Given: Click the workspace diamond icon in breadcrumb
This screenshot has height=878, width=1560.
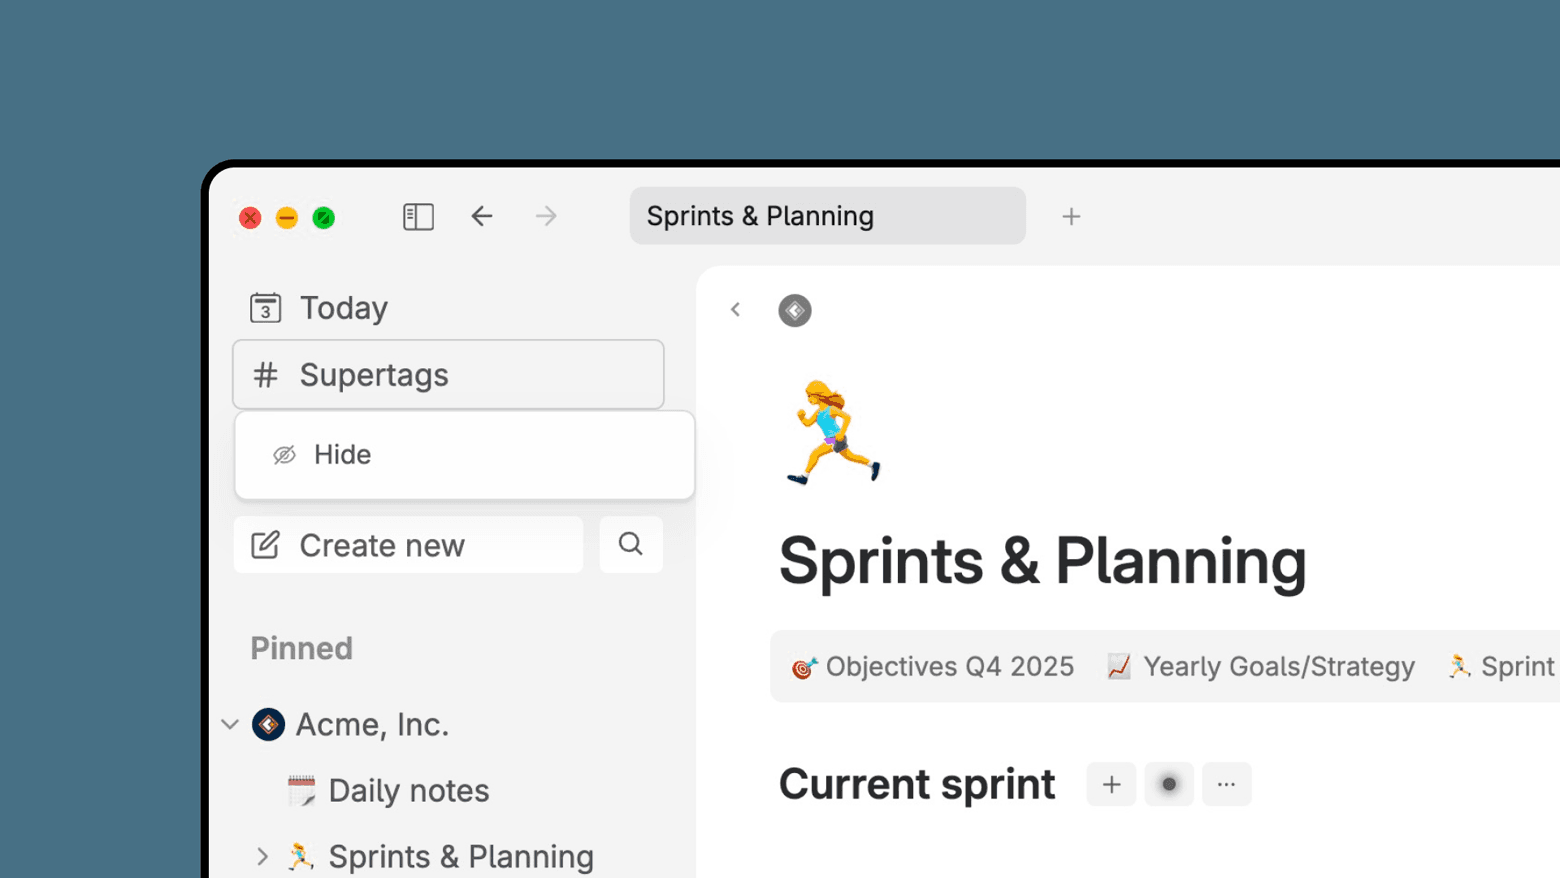Looking at the screenshot, I should (795, 310).
